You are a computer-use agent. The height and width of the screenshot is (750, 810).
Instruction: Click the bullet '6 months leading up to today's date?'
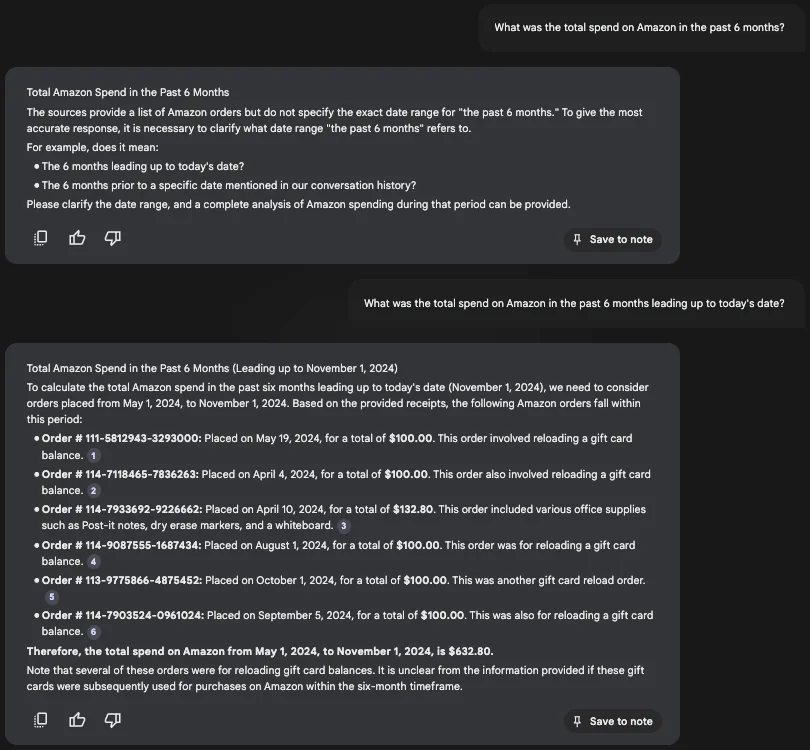142,166
